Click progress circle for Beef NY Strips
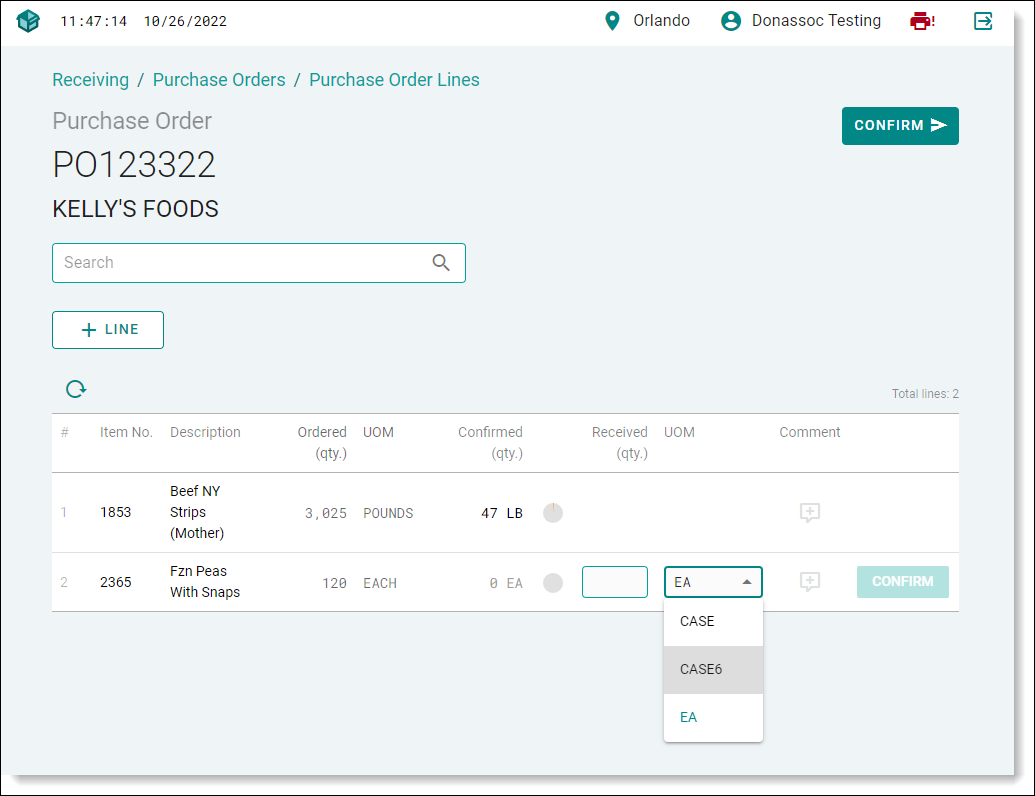Screen dimensions: 1035x796 (553, 513)
